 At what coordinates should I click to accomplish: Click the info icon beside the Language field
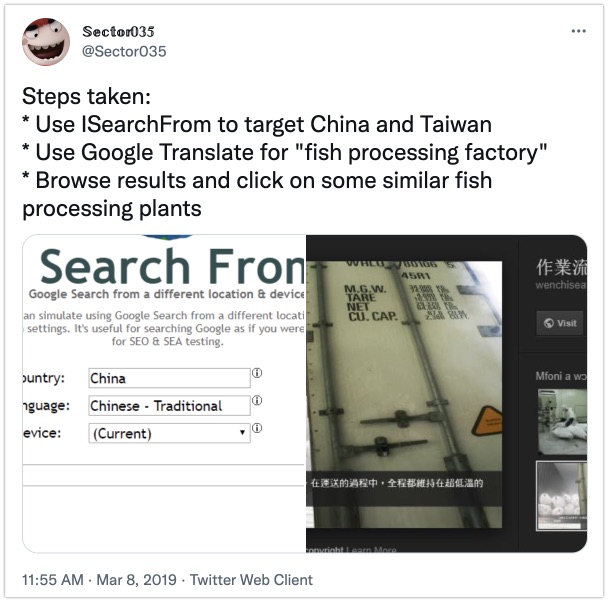tap(257, 400)
